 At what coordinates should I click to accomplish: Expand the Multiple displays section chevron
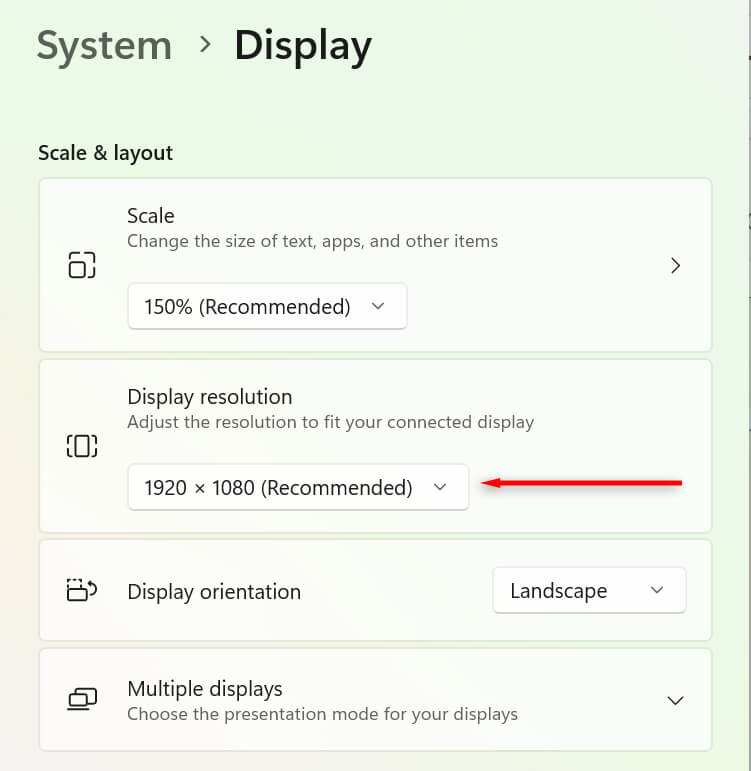coord(676,700)
